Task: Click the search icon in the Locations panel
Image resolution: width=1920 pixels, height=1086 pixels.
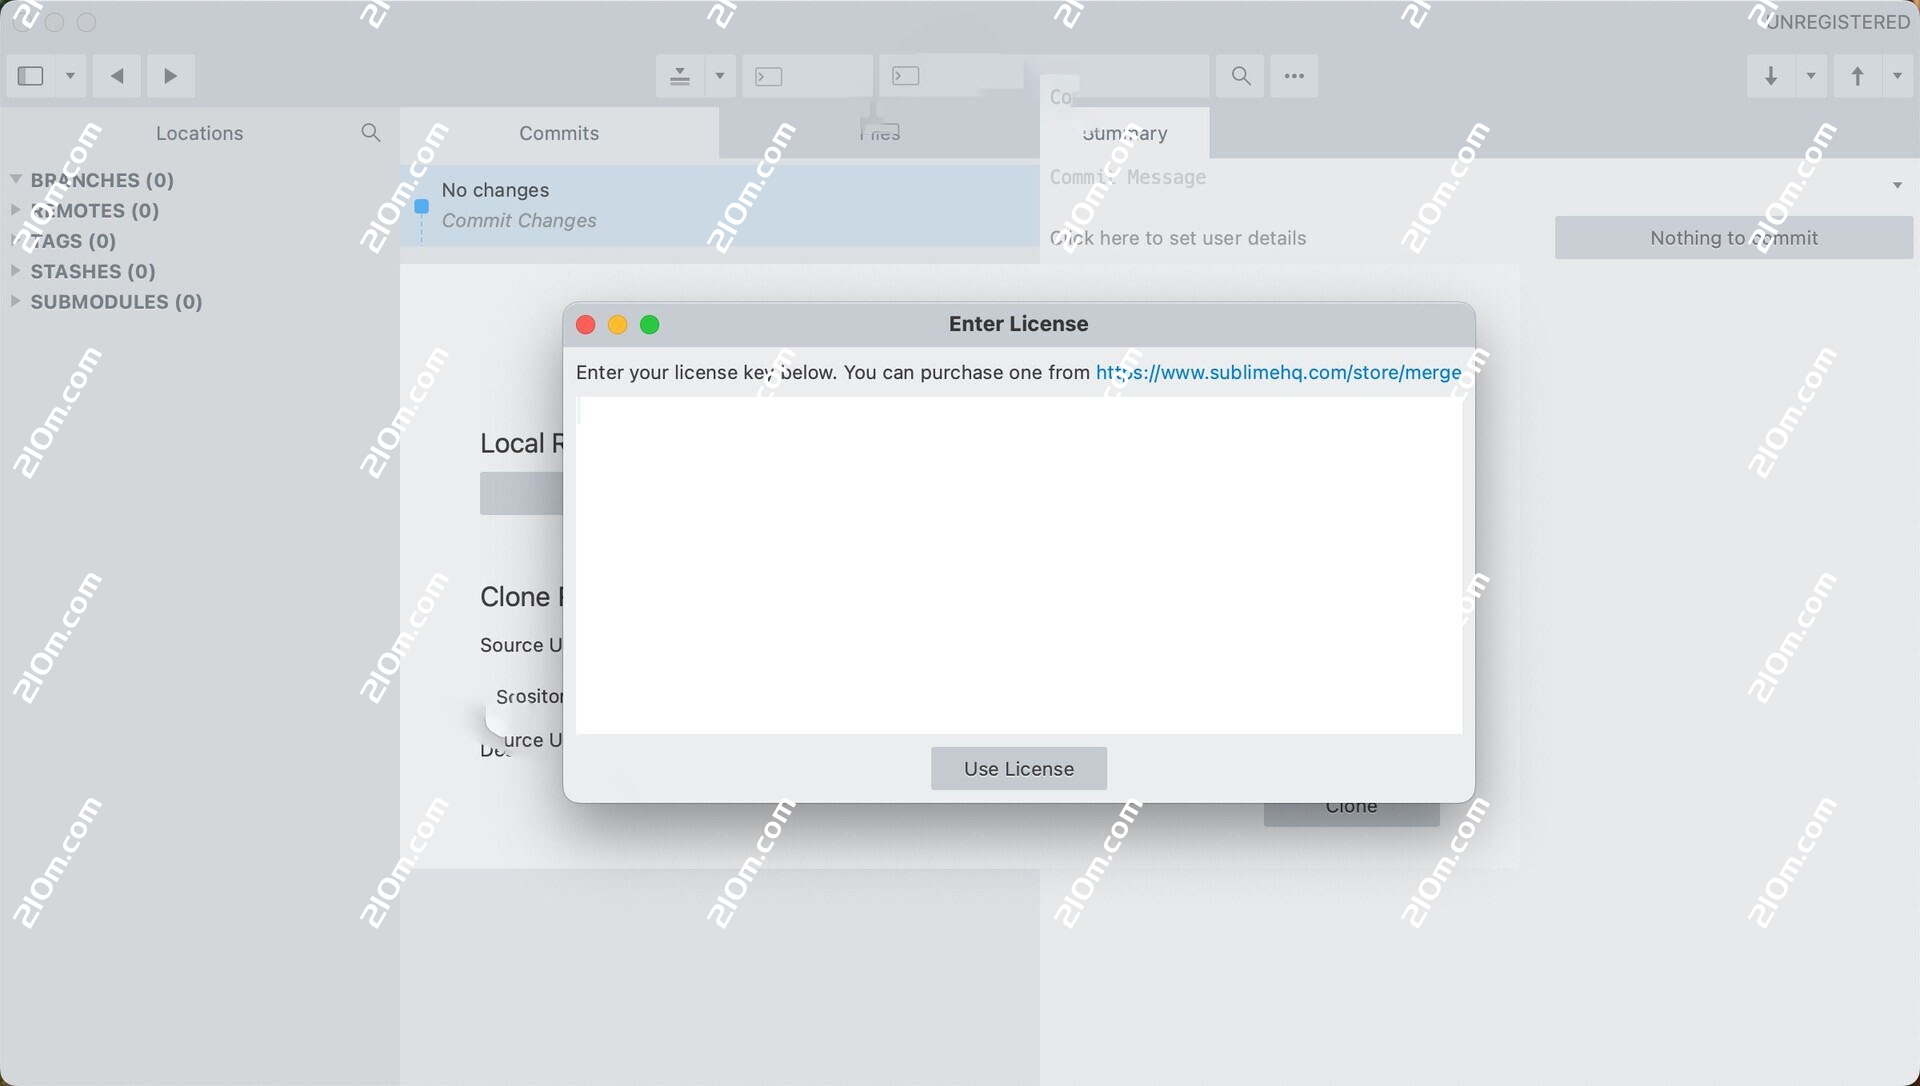Action: (371, 132)
